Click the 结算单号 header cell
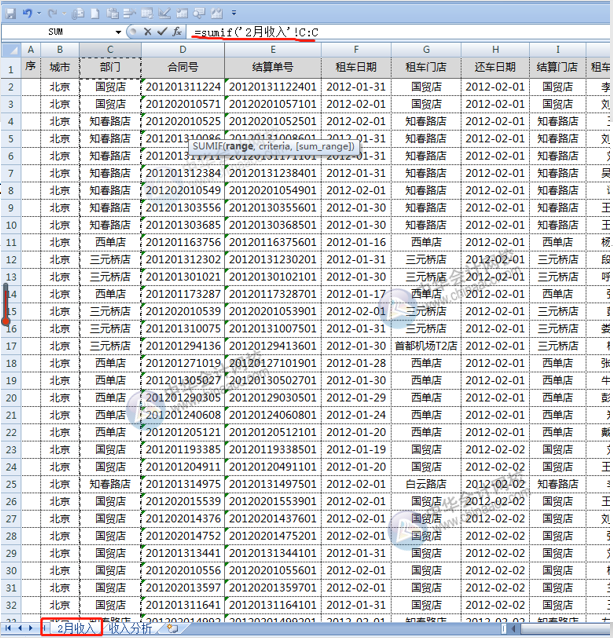Viewport: 613px width, 638px height. 273,67
